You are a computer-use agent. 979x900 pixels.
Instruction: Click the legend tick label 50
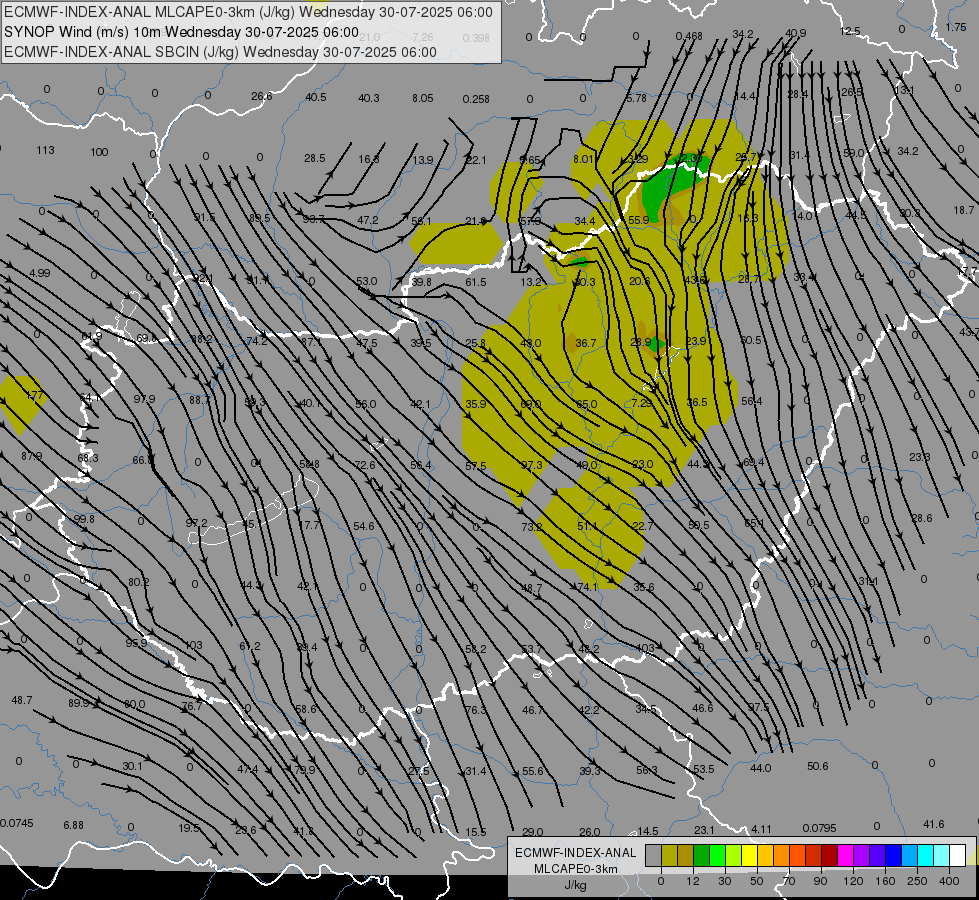coord(757,881)
